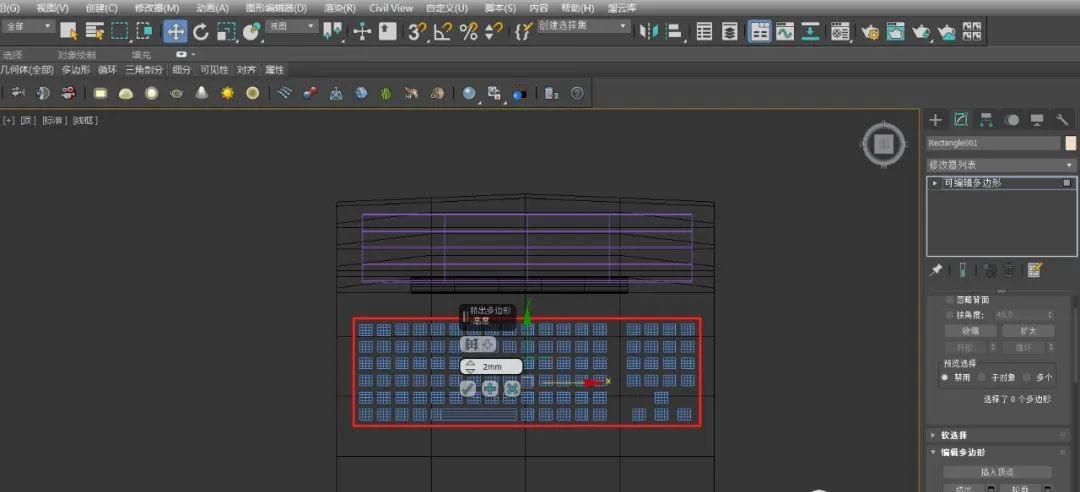Click the Render Production teapot icon
Viewport: 1080px width, 492px height.
pyautogui.click(x=921, y=31)
